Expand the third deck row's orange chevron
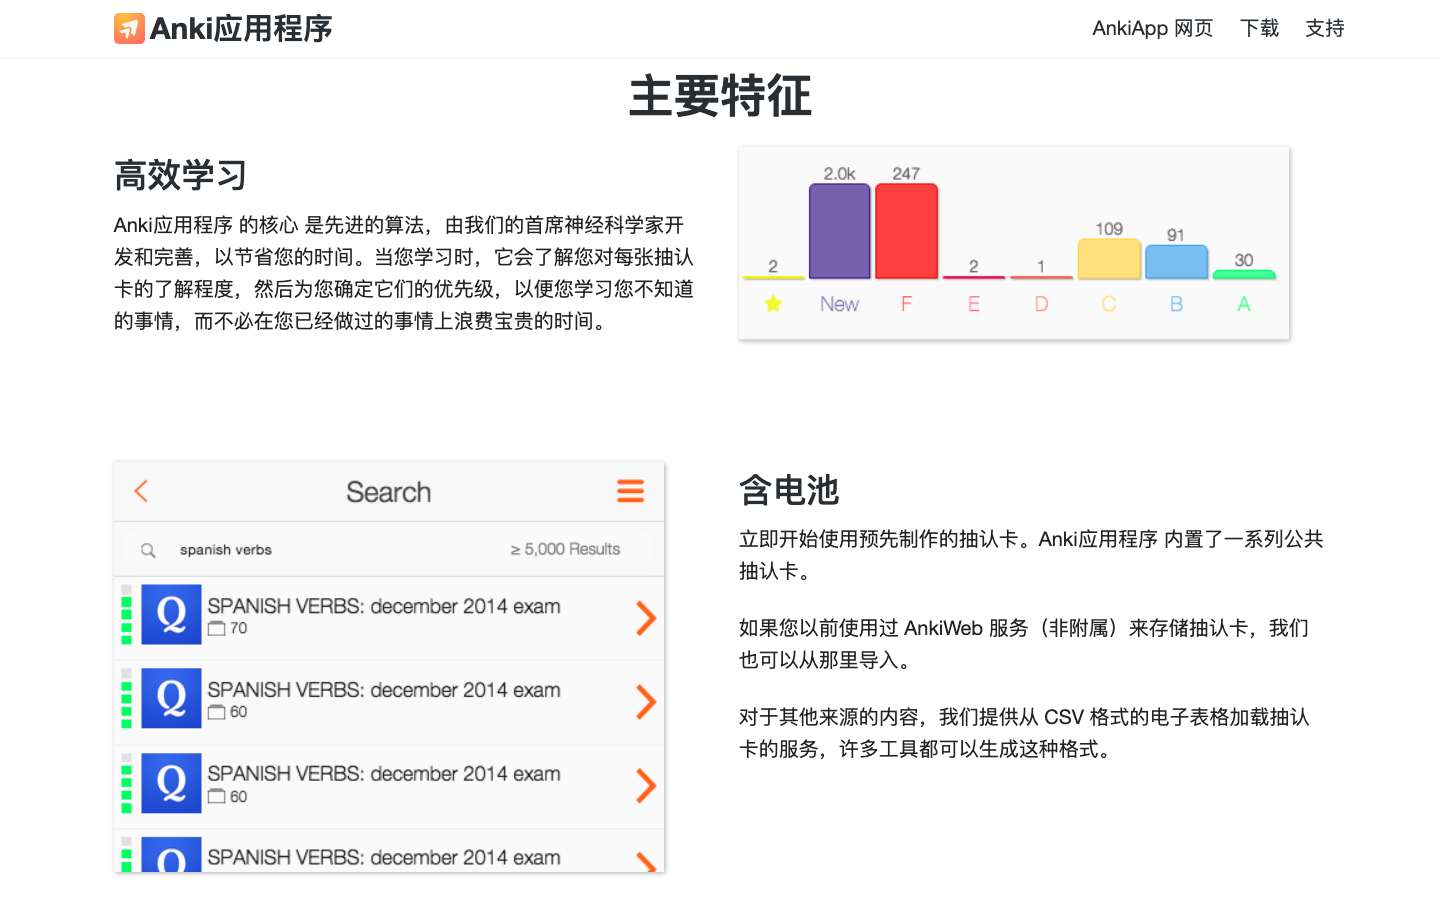 [646, 786]
